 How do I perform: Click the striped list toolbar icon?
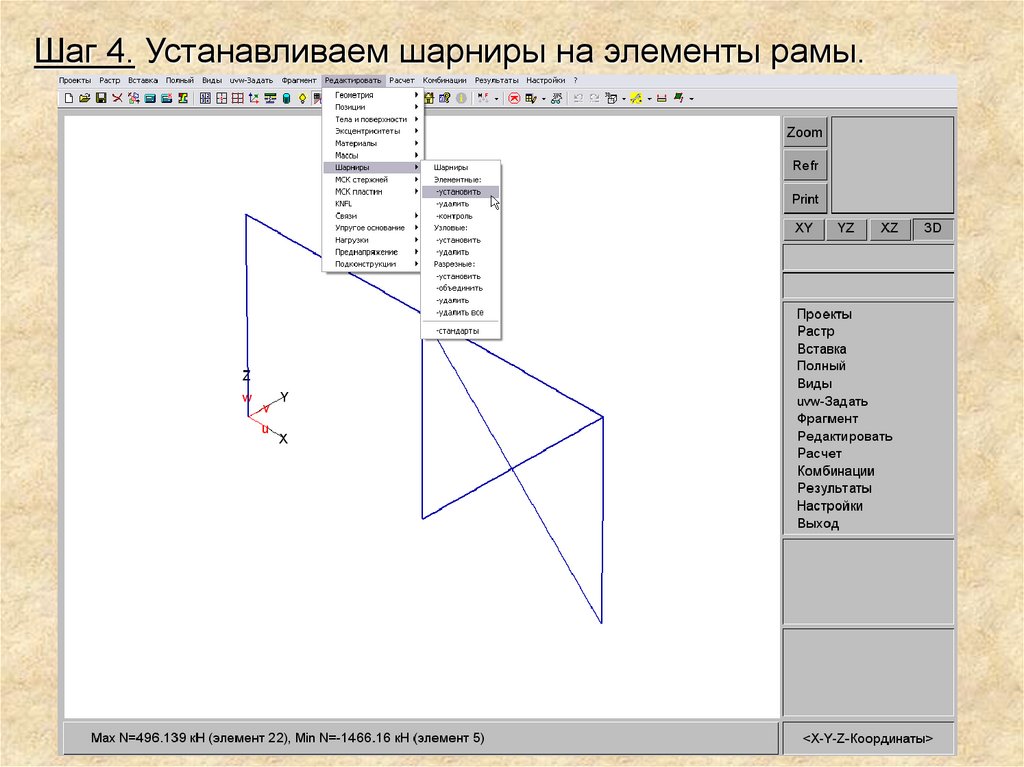270,98
